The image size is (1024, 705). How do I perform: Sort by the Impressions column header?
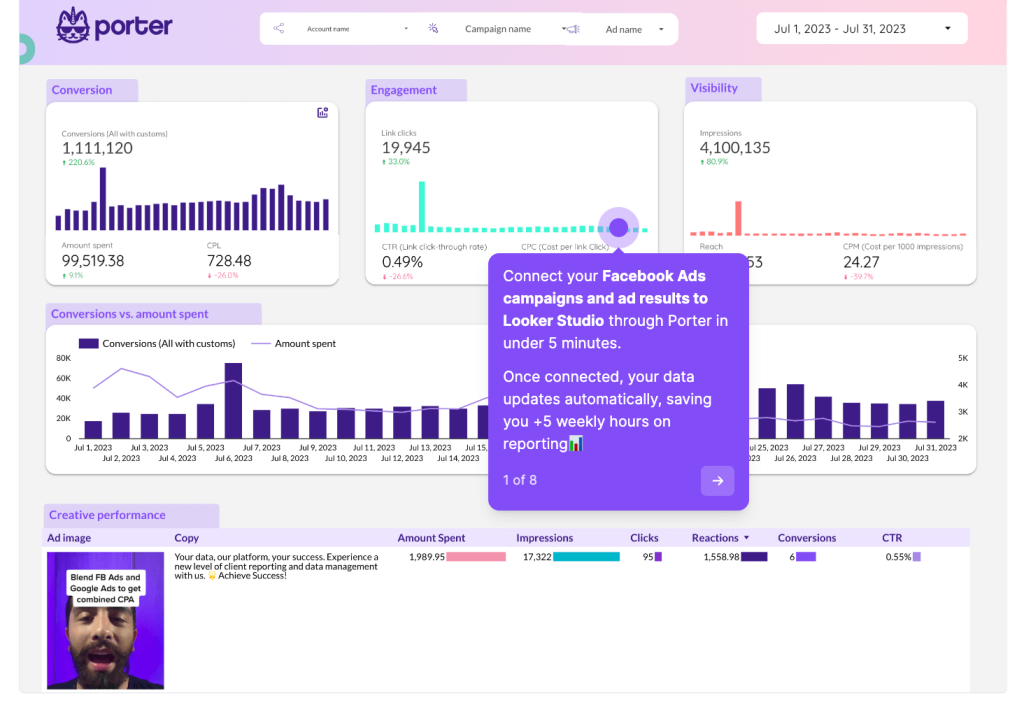tap(544, 538)
